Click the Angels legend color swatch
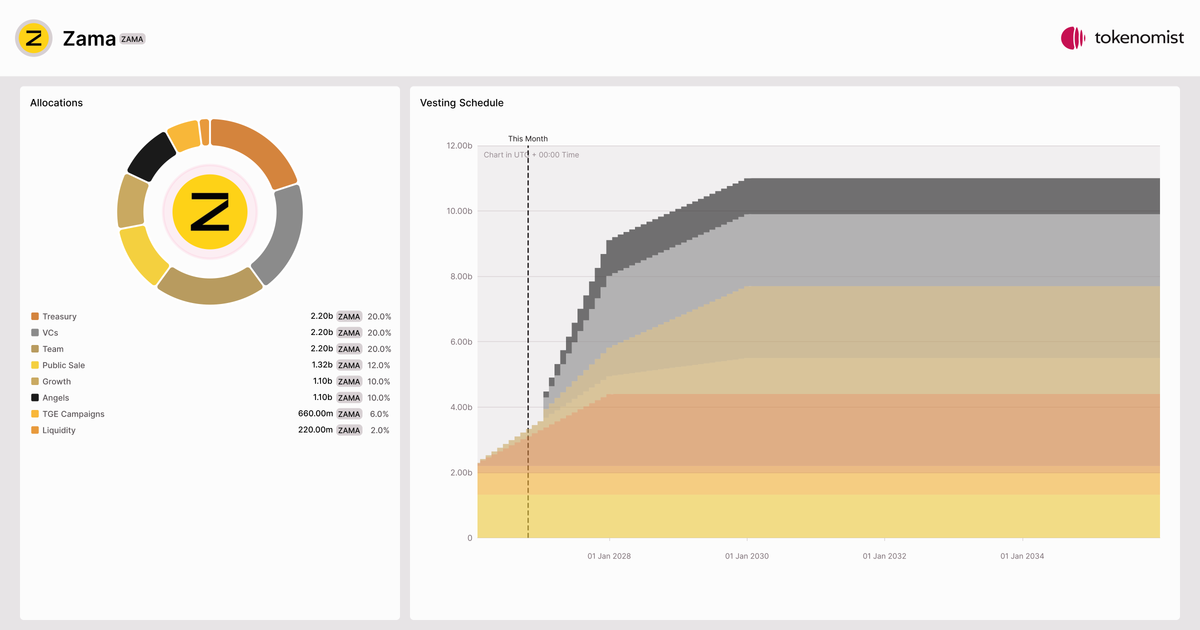Viewport: 1200px width, 630px height. (x=35, y=398)
